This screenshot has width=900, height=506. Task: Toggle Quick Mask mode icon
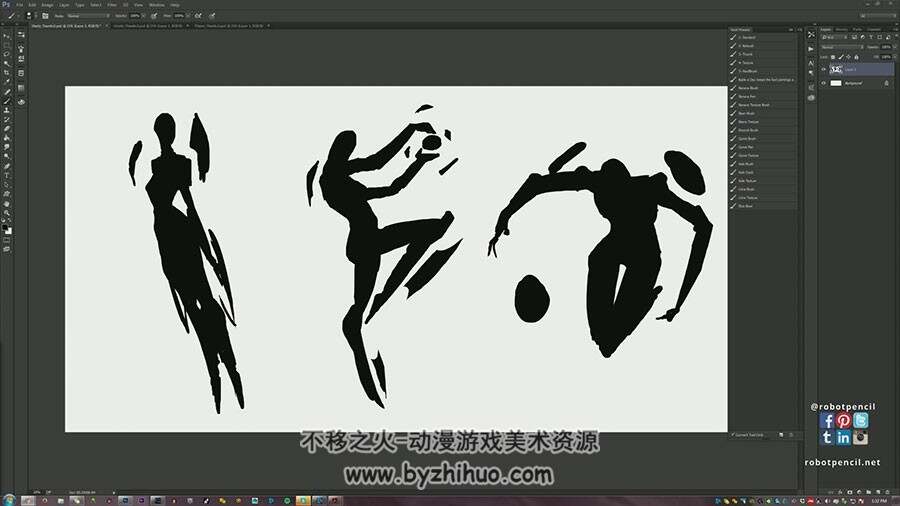click(7, 239)
